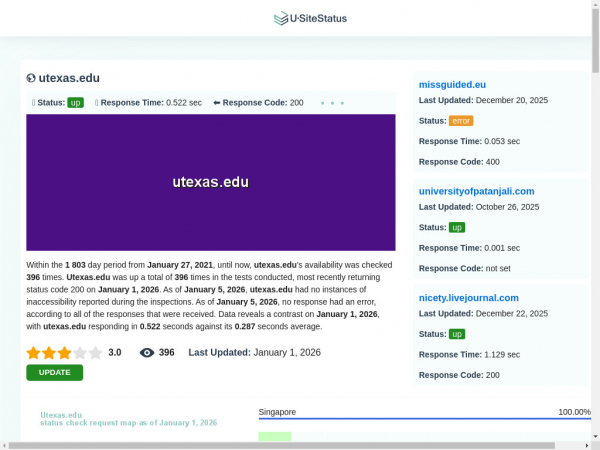Click the eye views icon
600x450 pixels.
pos(147,353)
